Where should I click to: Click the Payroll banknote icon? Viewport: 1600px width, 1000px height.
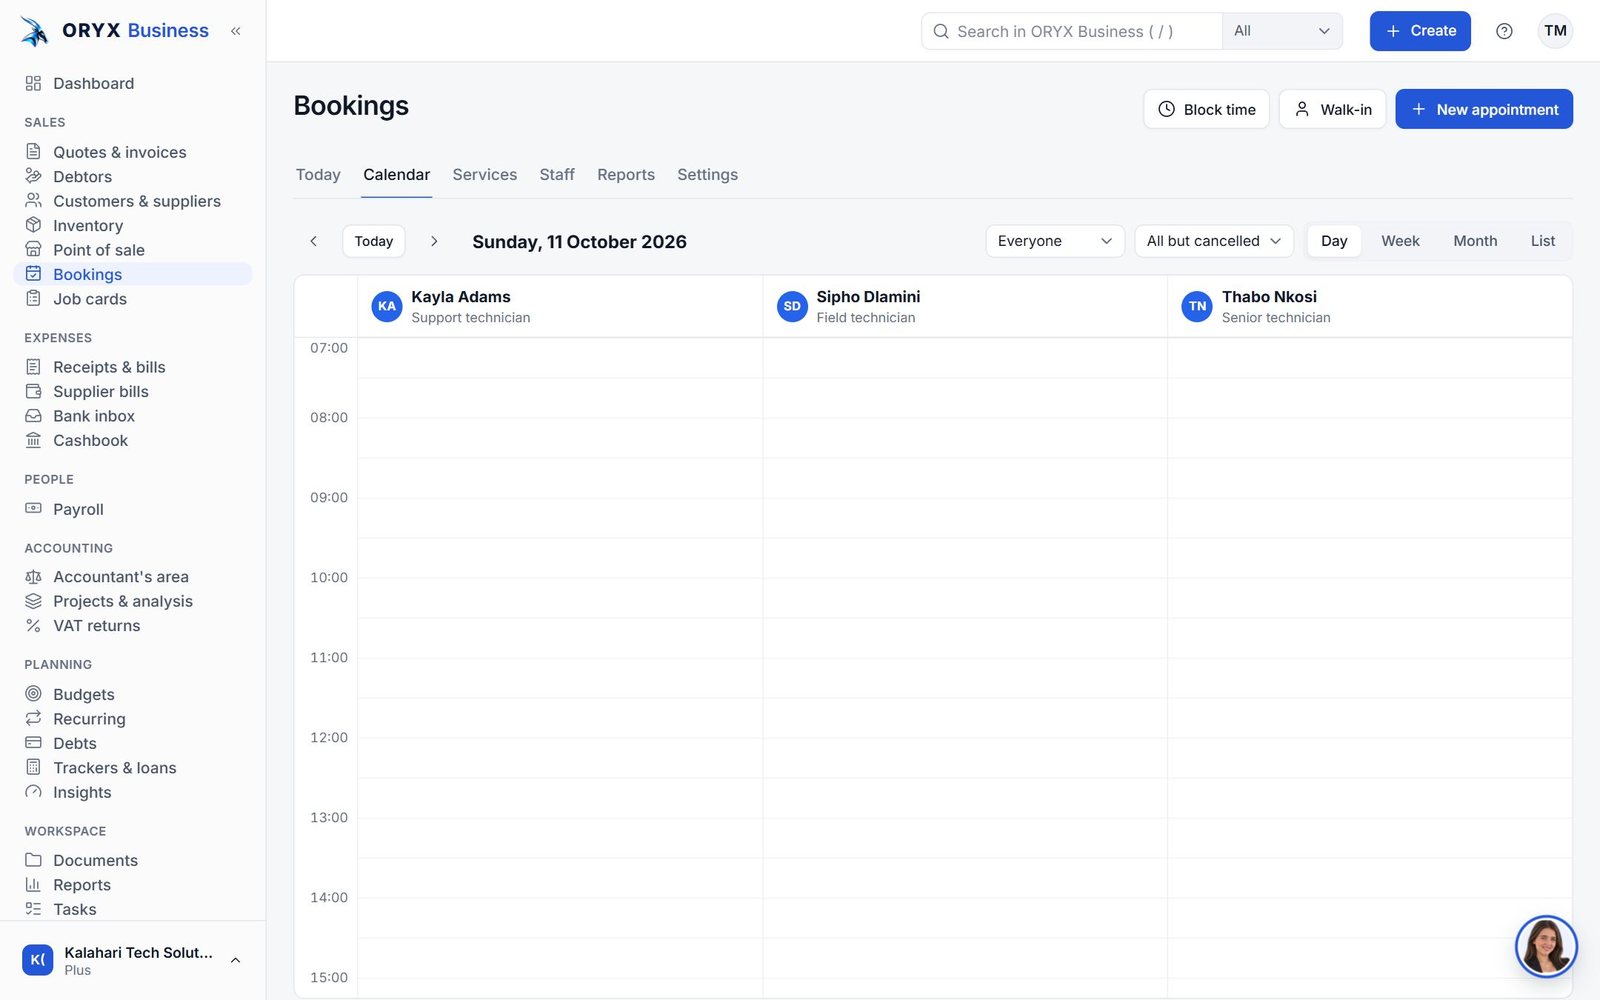coord(33,509)
